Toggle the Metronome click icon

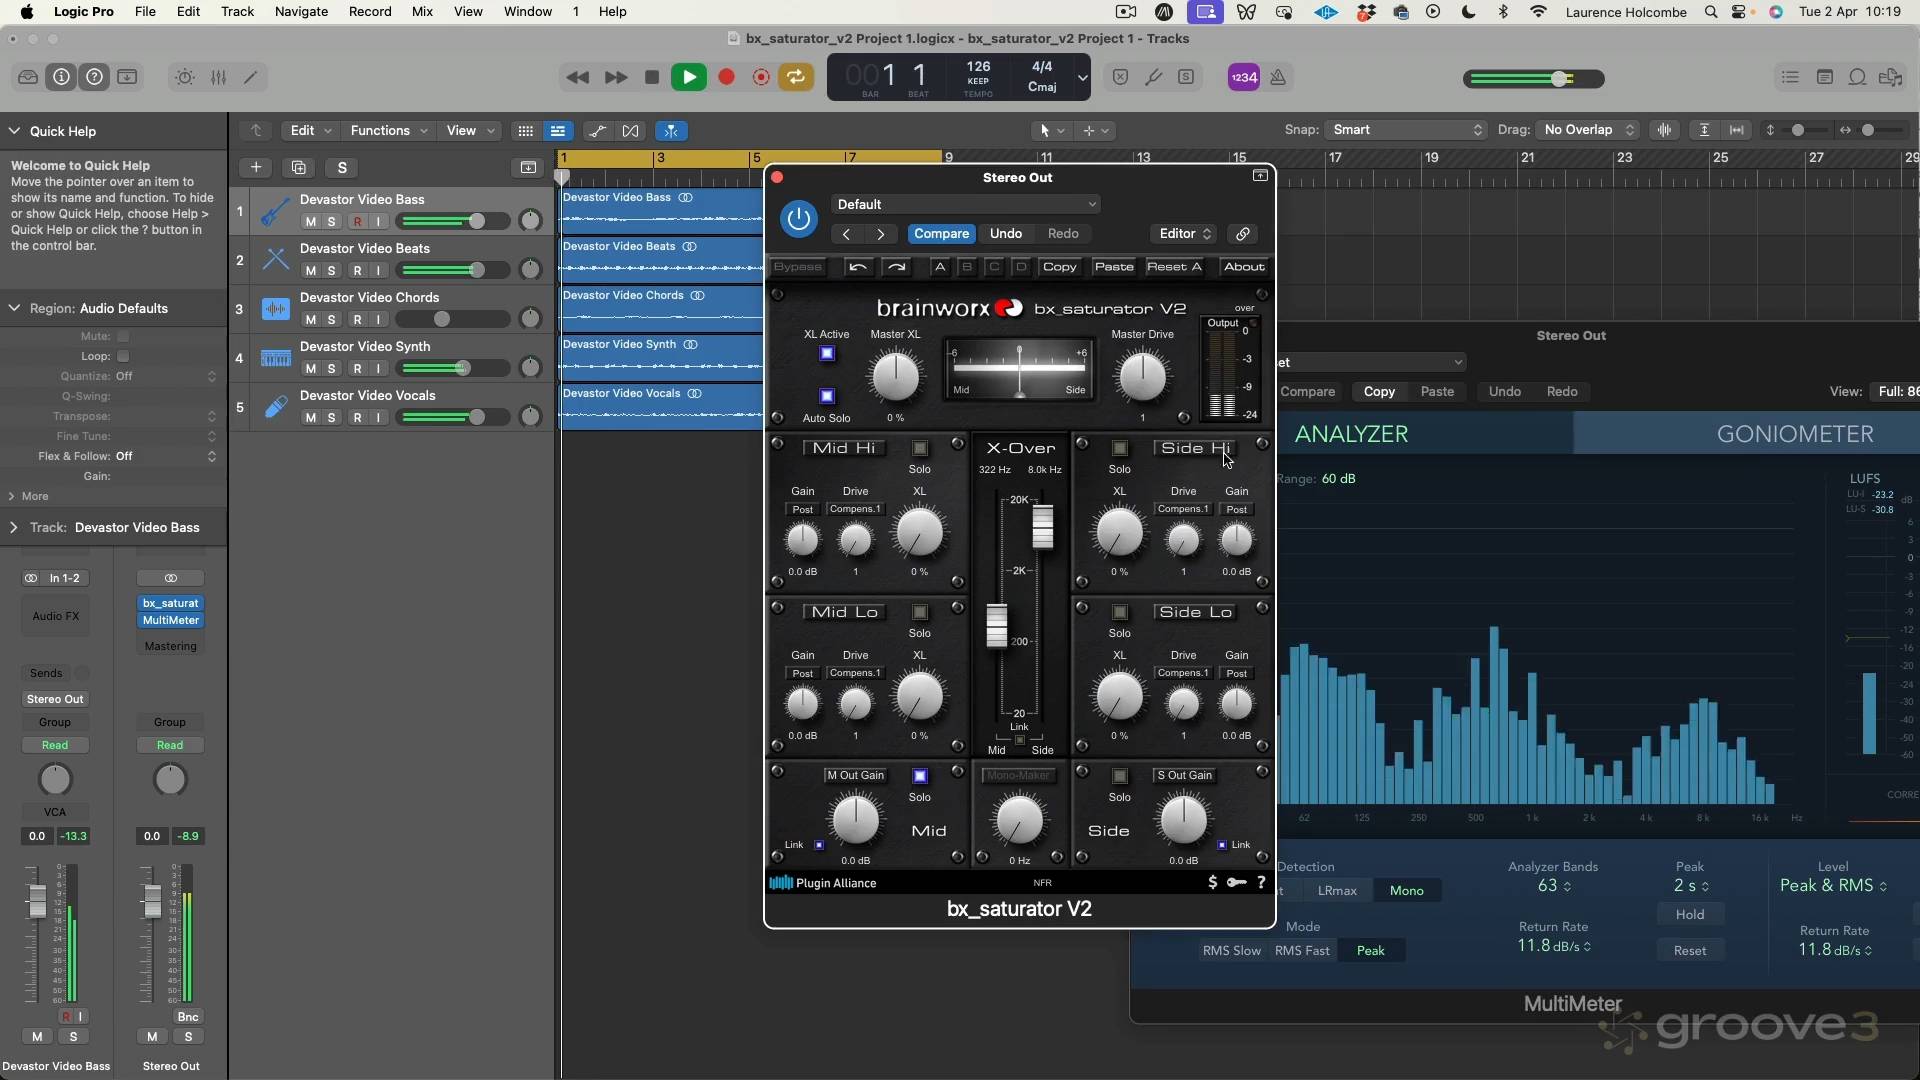click(1278, 77)
